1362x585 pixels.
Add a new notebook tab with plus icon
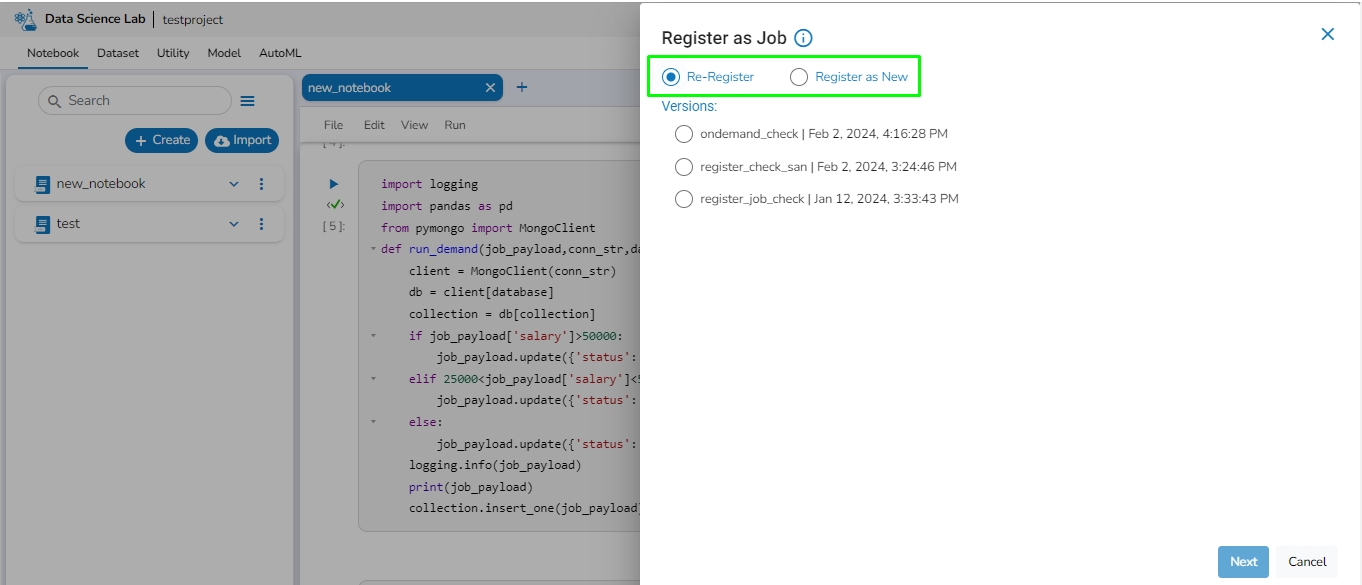(x=522, y=88)
